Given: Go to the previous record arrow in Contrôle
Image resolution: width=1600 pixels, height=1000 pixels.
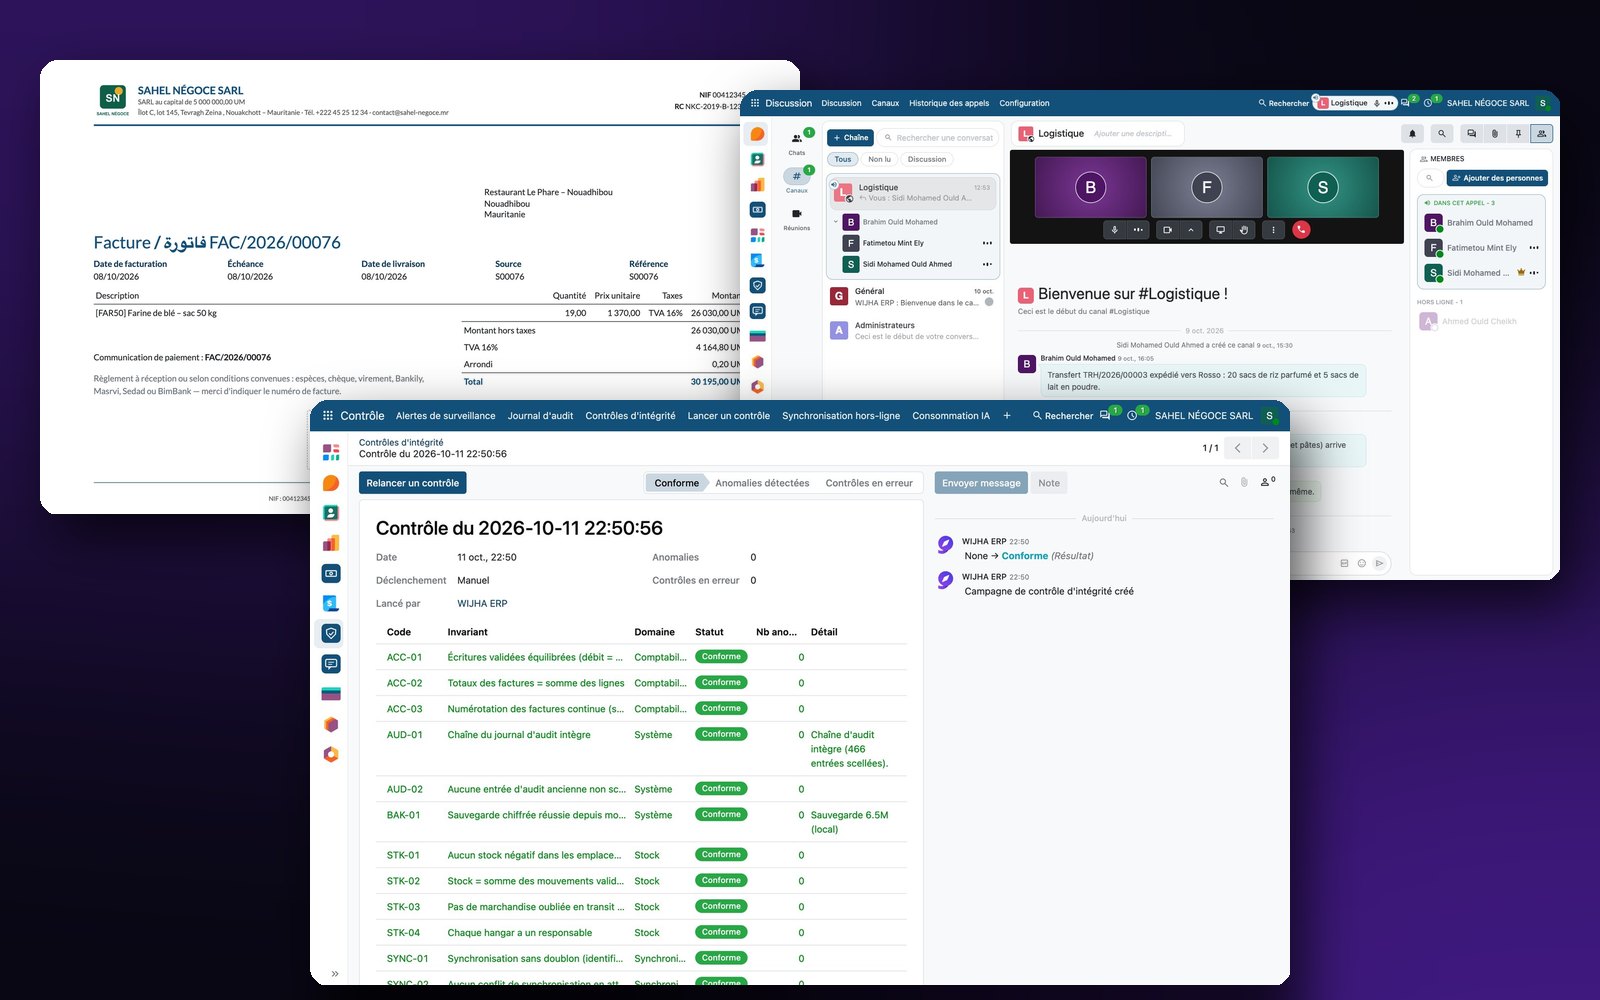Looking at the screenshot, I should (x=1238, y=448).
